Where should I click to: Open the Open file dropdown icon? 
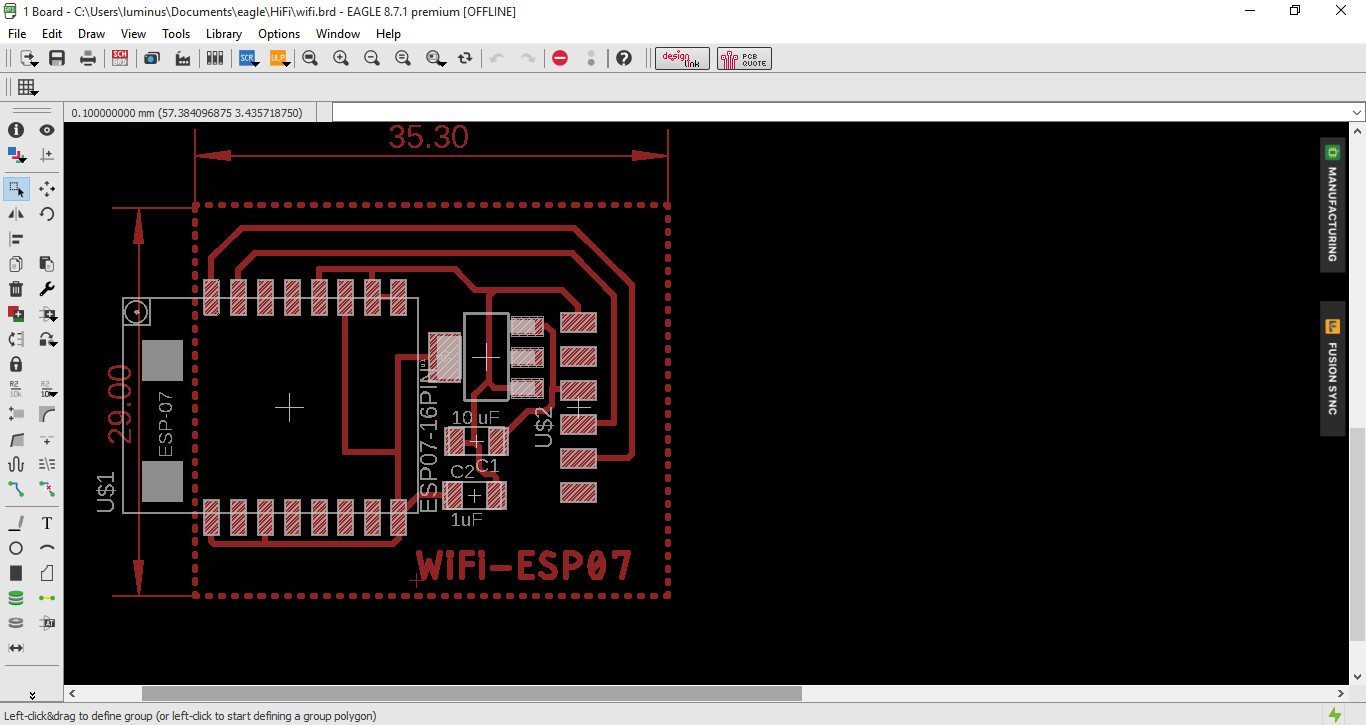[x=28, y=58]
